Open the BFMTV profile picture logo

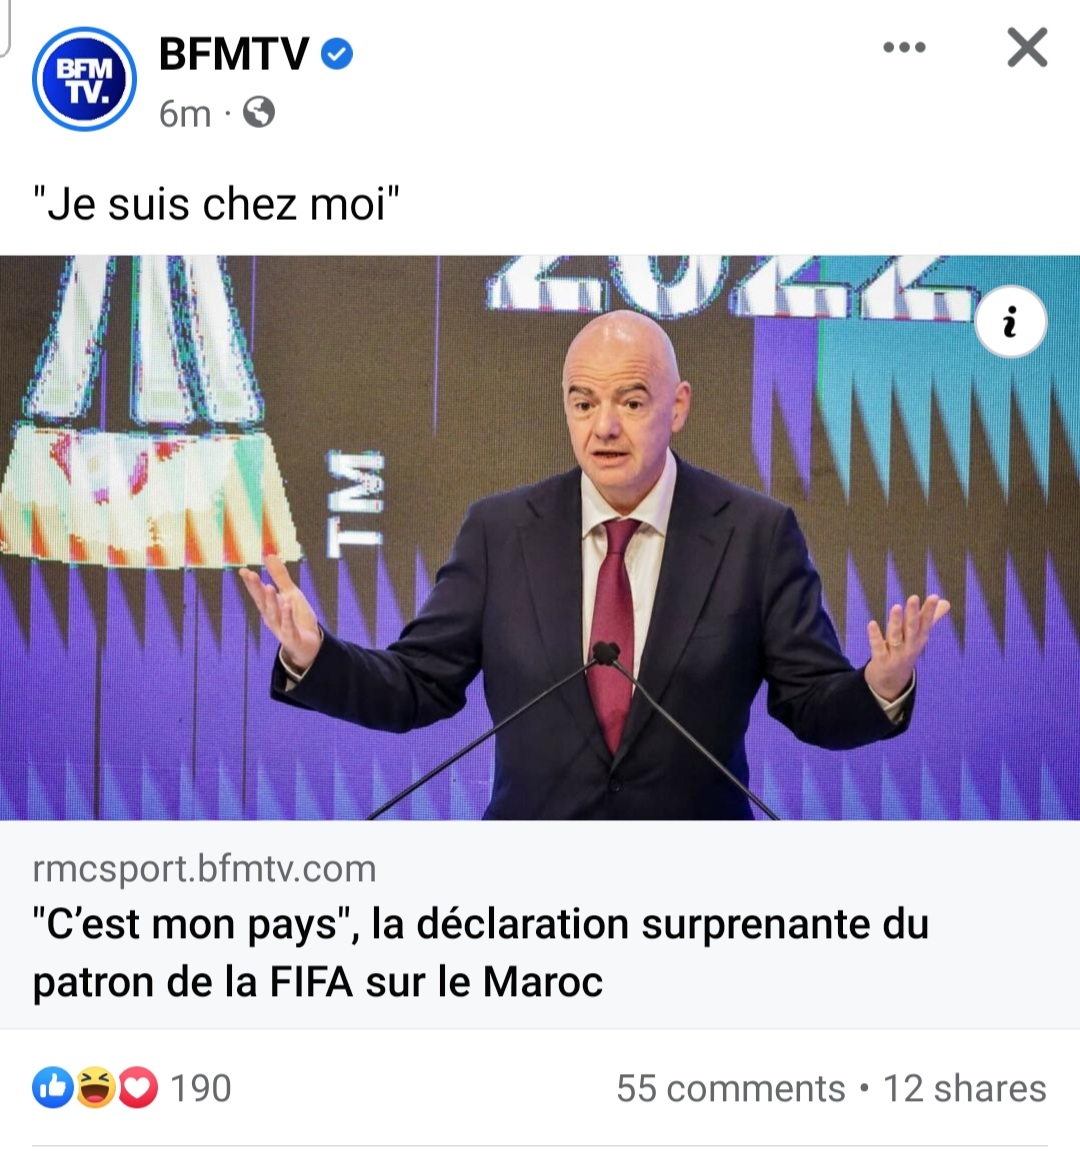coord(84,79)
